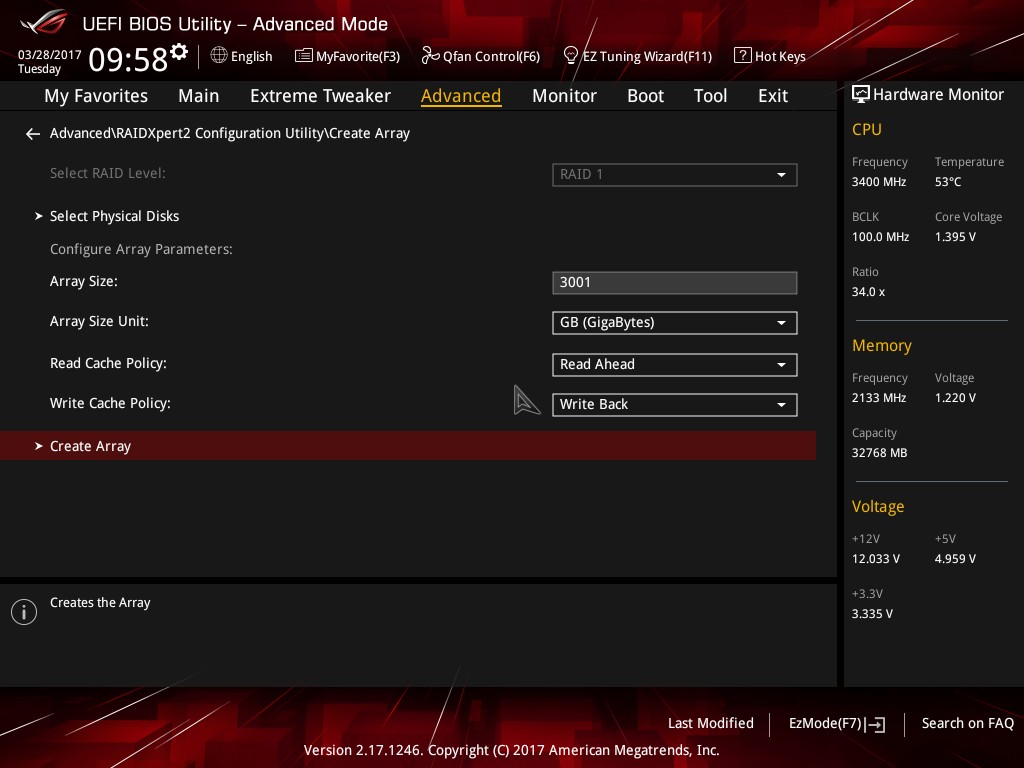Click Search on FAQ at the bottom
The height and width of the screenshot is (768, 1024).
point(968,723)
